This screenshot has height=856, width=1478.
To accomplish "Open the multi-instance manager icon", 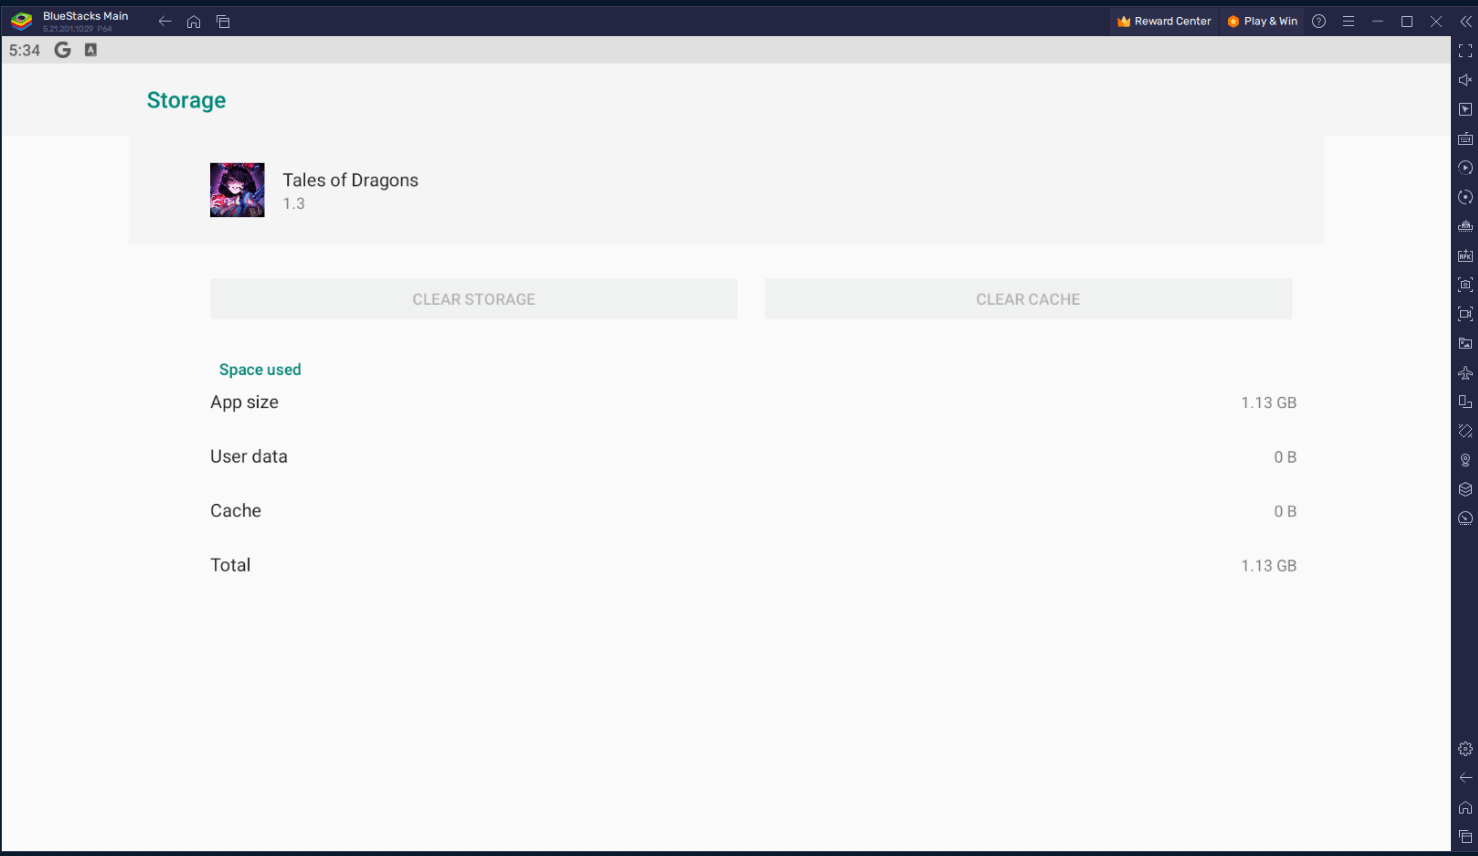I will click(x=1465, y=226).
